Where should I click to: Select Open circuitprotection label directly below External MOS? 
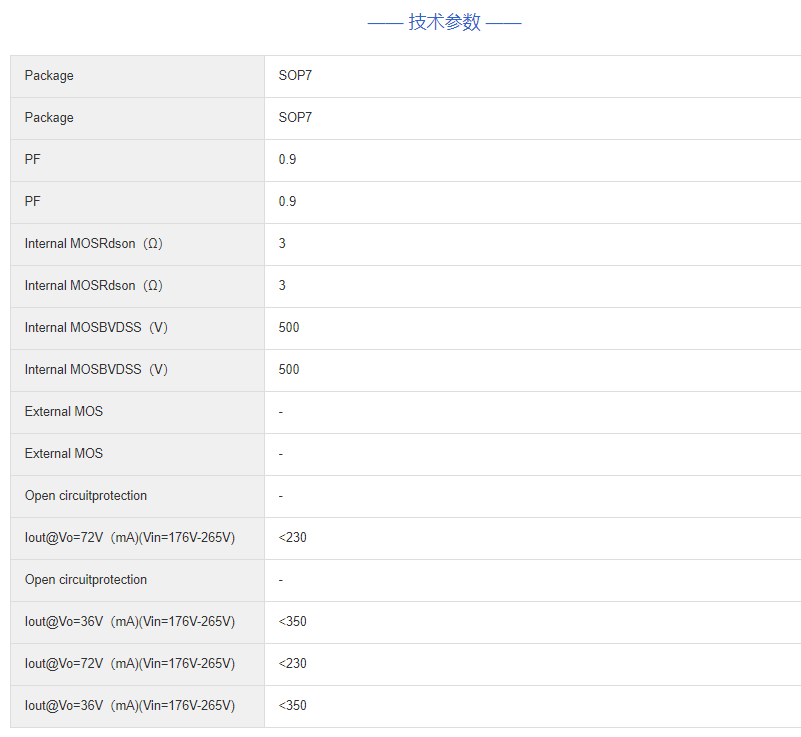point(86,496)
